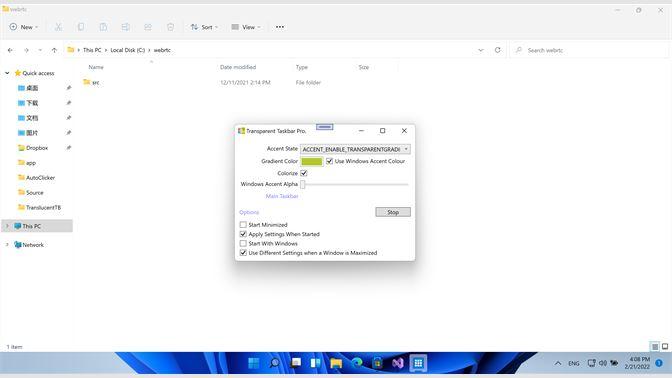Screen dimensions: 672x378
Task: Show hidden tray icons chevron
Action: 558,363
